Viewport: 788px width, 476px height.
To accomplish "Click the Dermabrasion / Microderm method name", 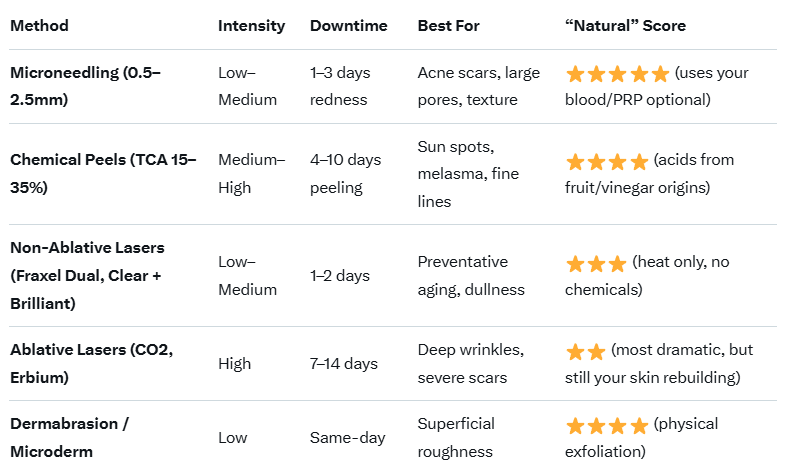I will tap(70, 437).
